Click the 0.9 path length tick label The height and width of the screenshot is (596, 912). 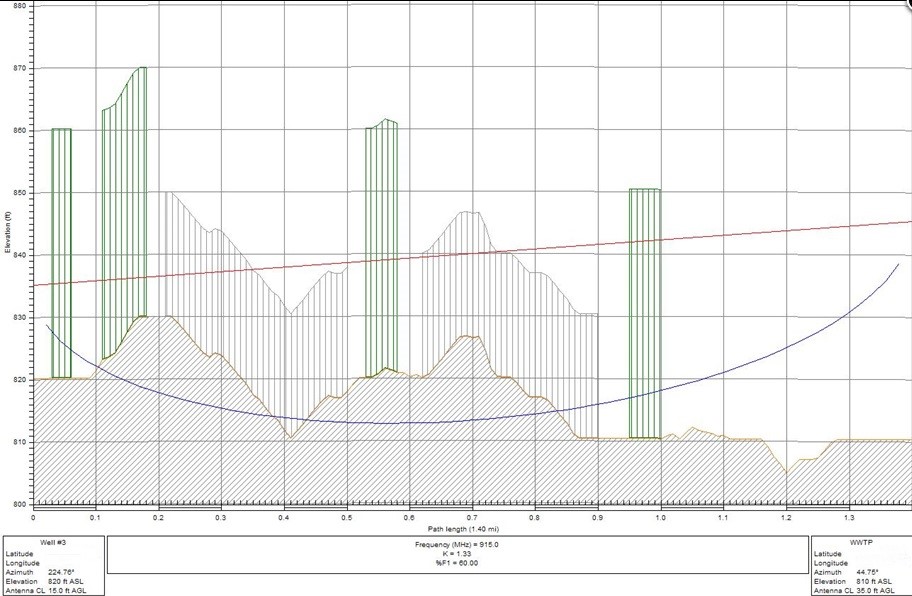pyautogui.click(x=598, y=518)
